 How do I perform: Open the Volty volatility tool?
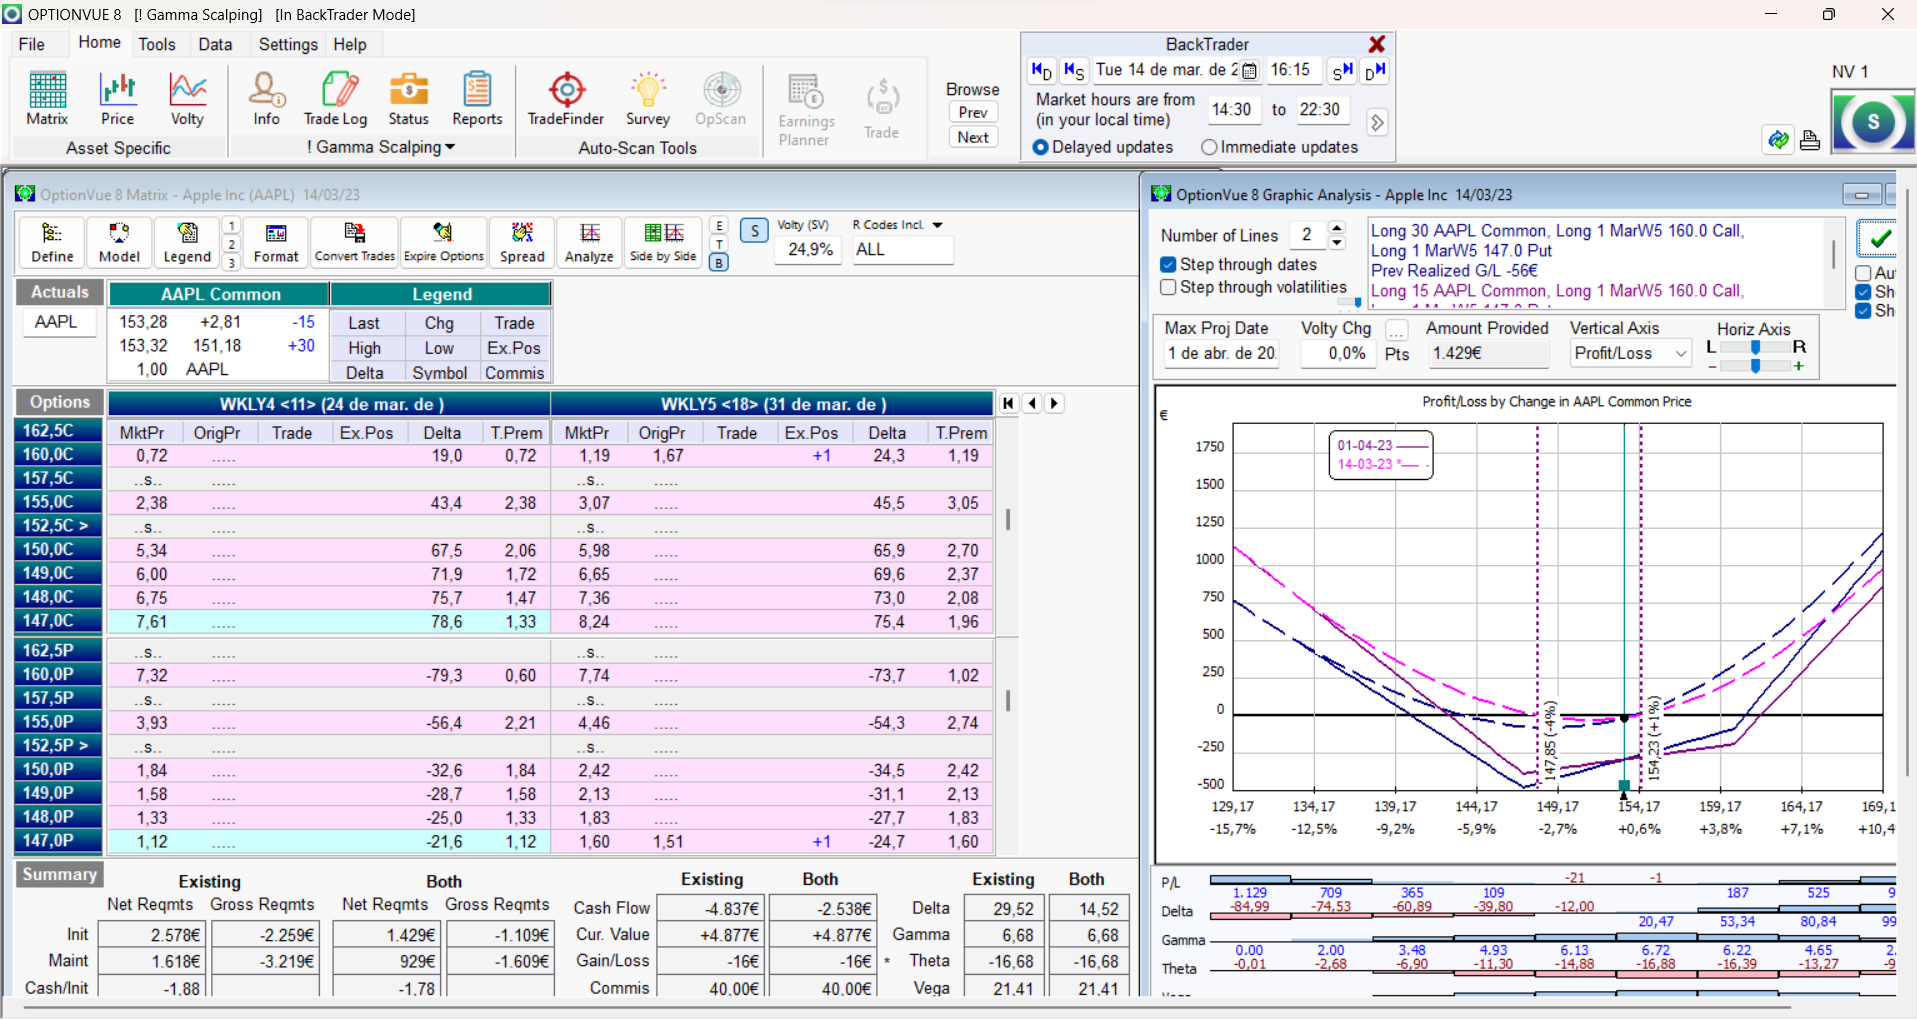[187, 99]
